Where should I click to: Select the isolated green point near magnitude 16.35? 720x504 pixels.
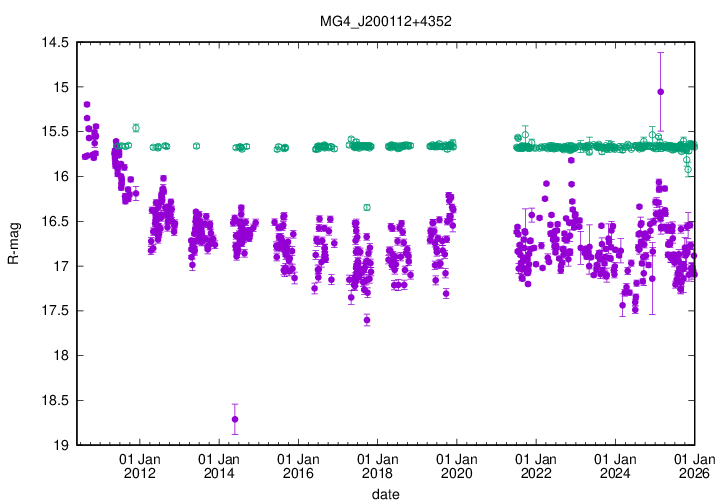coord(367,207)
